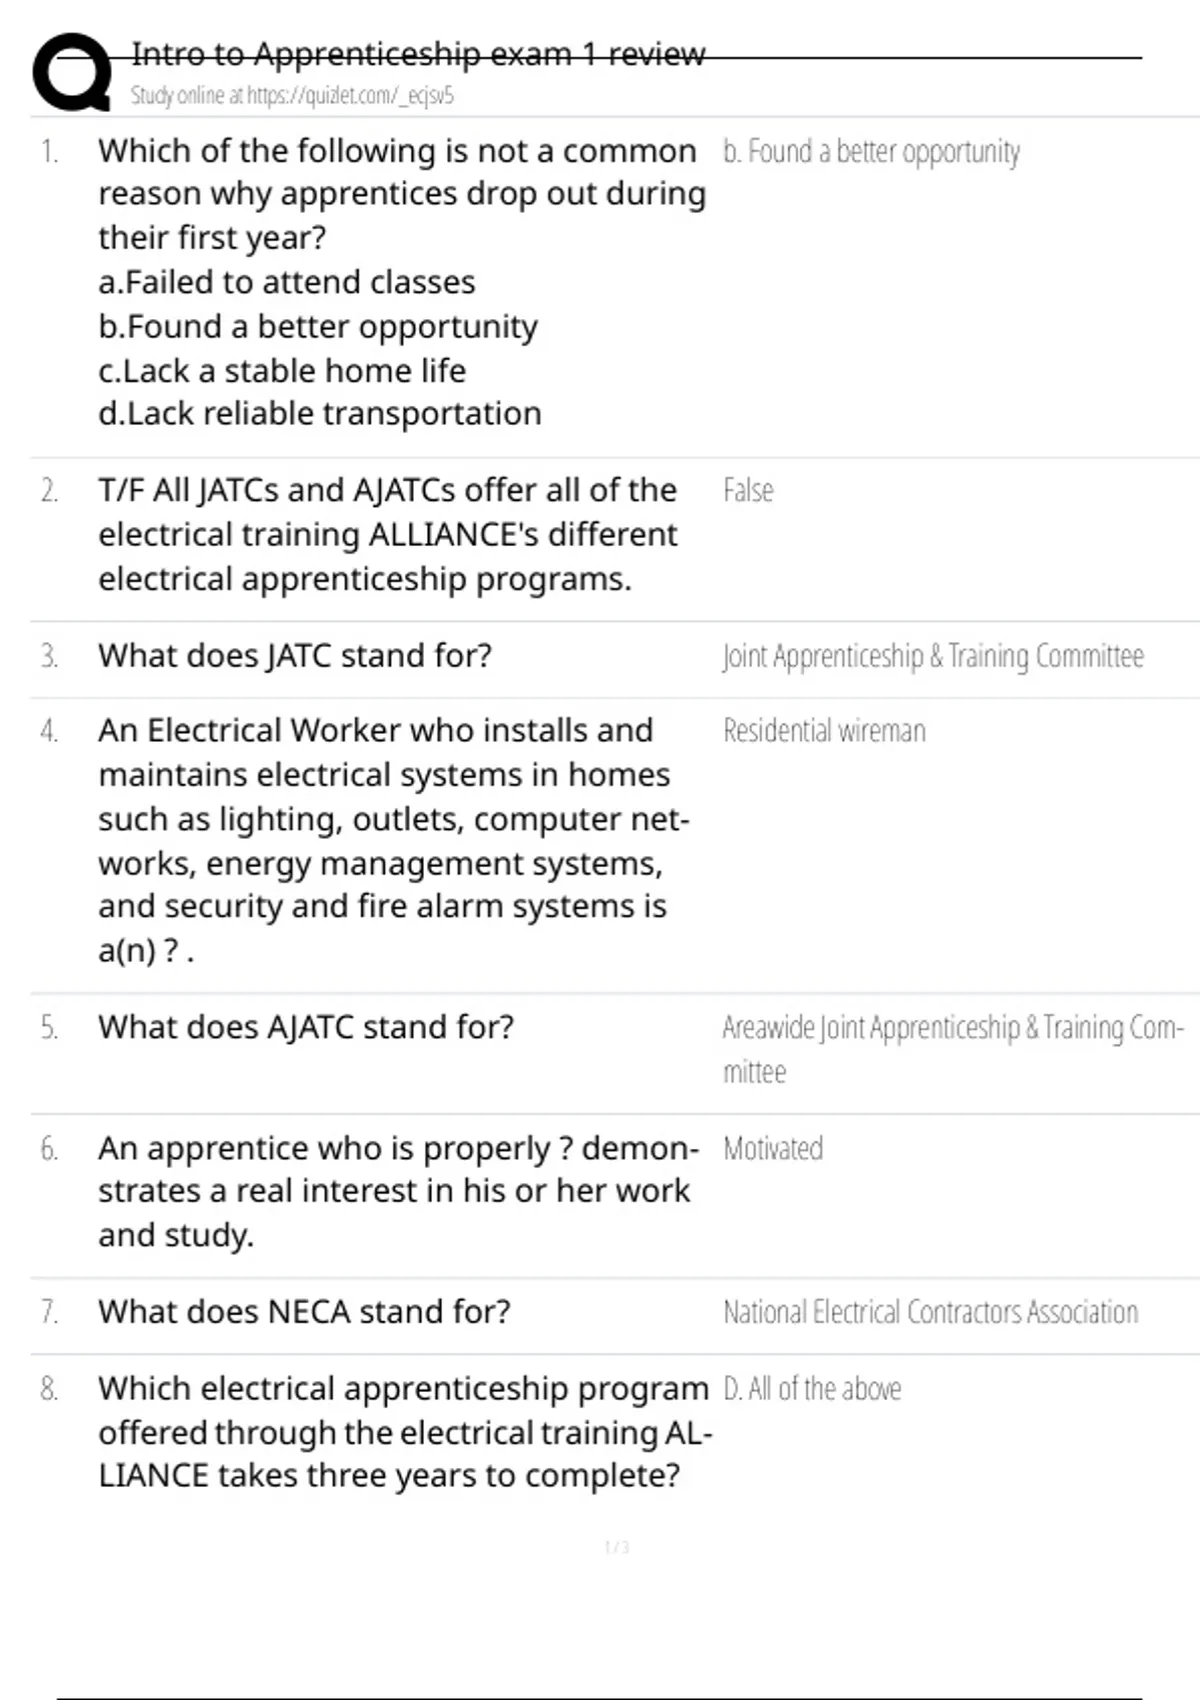This screenshot has height=1700, width=1200.
Task: Click the 'D. All of the above' answer
Action: point(812,1389)
